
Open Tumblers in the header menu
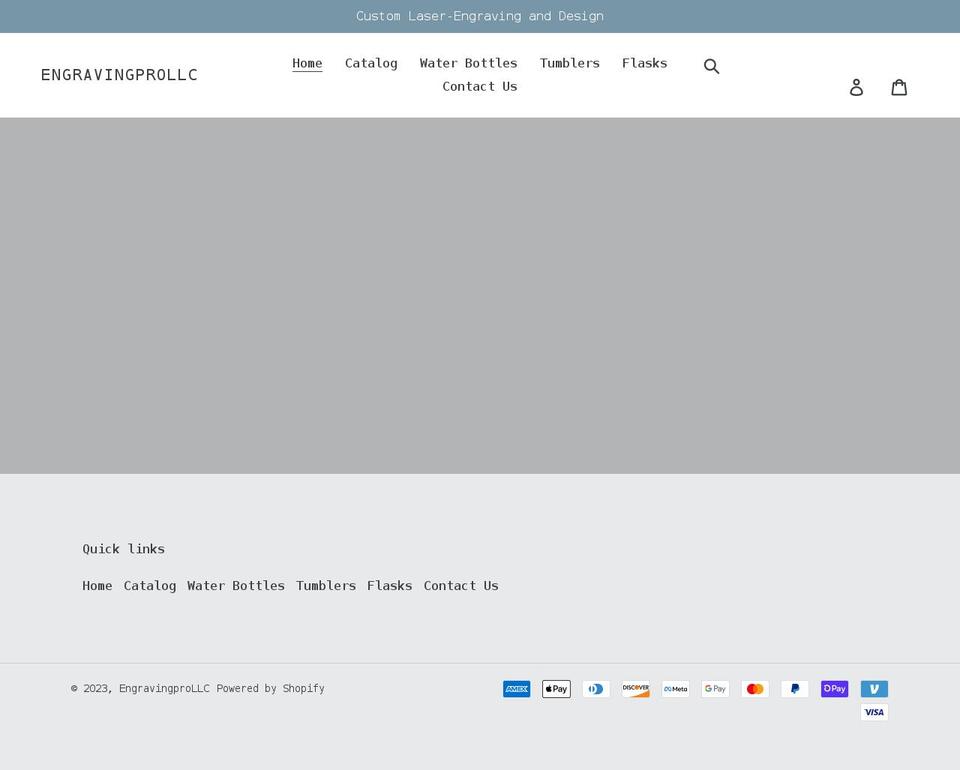click(569, 63)
